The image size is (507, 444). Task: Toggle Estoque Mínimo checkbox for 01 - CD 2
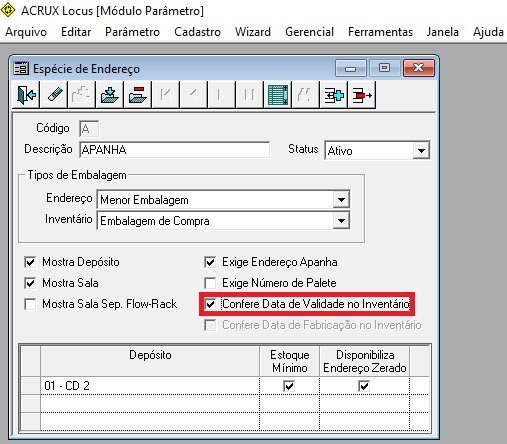click(289, 386)
